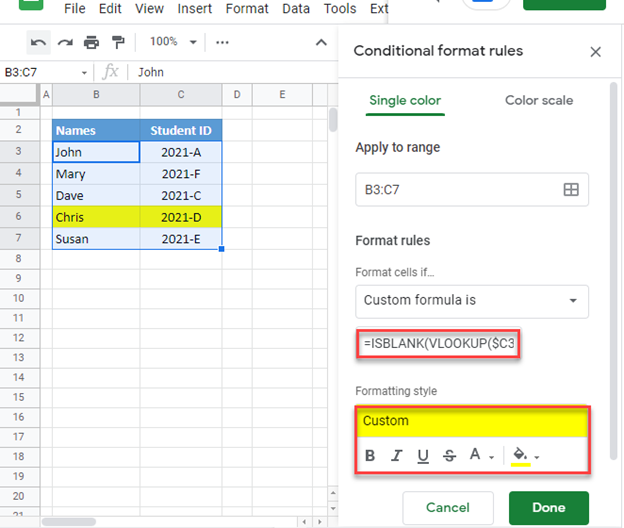
Task: Click the Apply to range B3:C7 field
Action: point(472,189)
